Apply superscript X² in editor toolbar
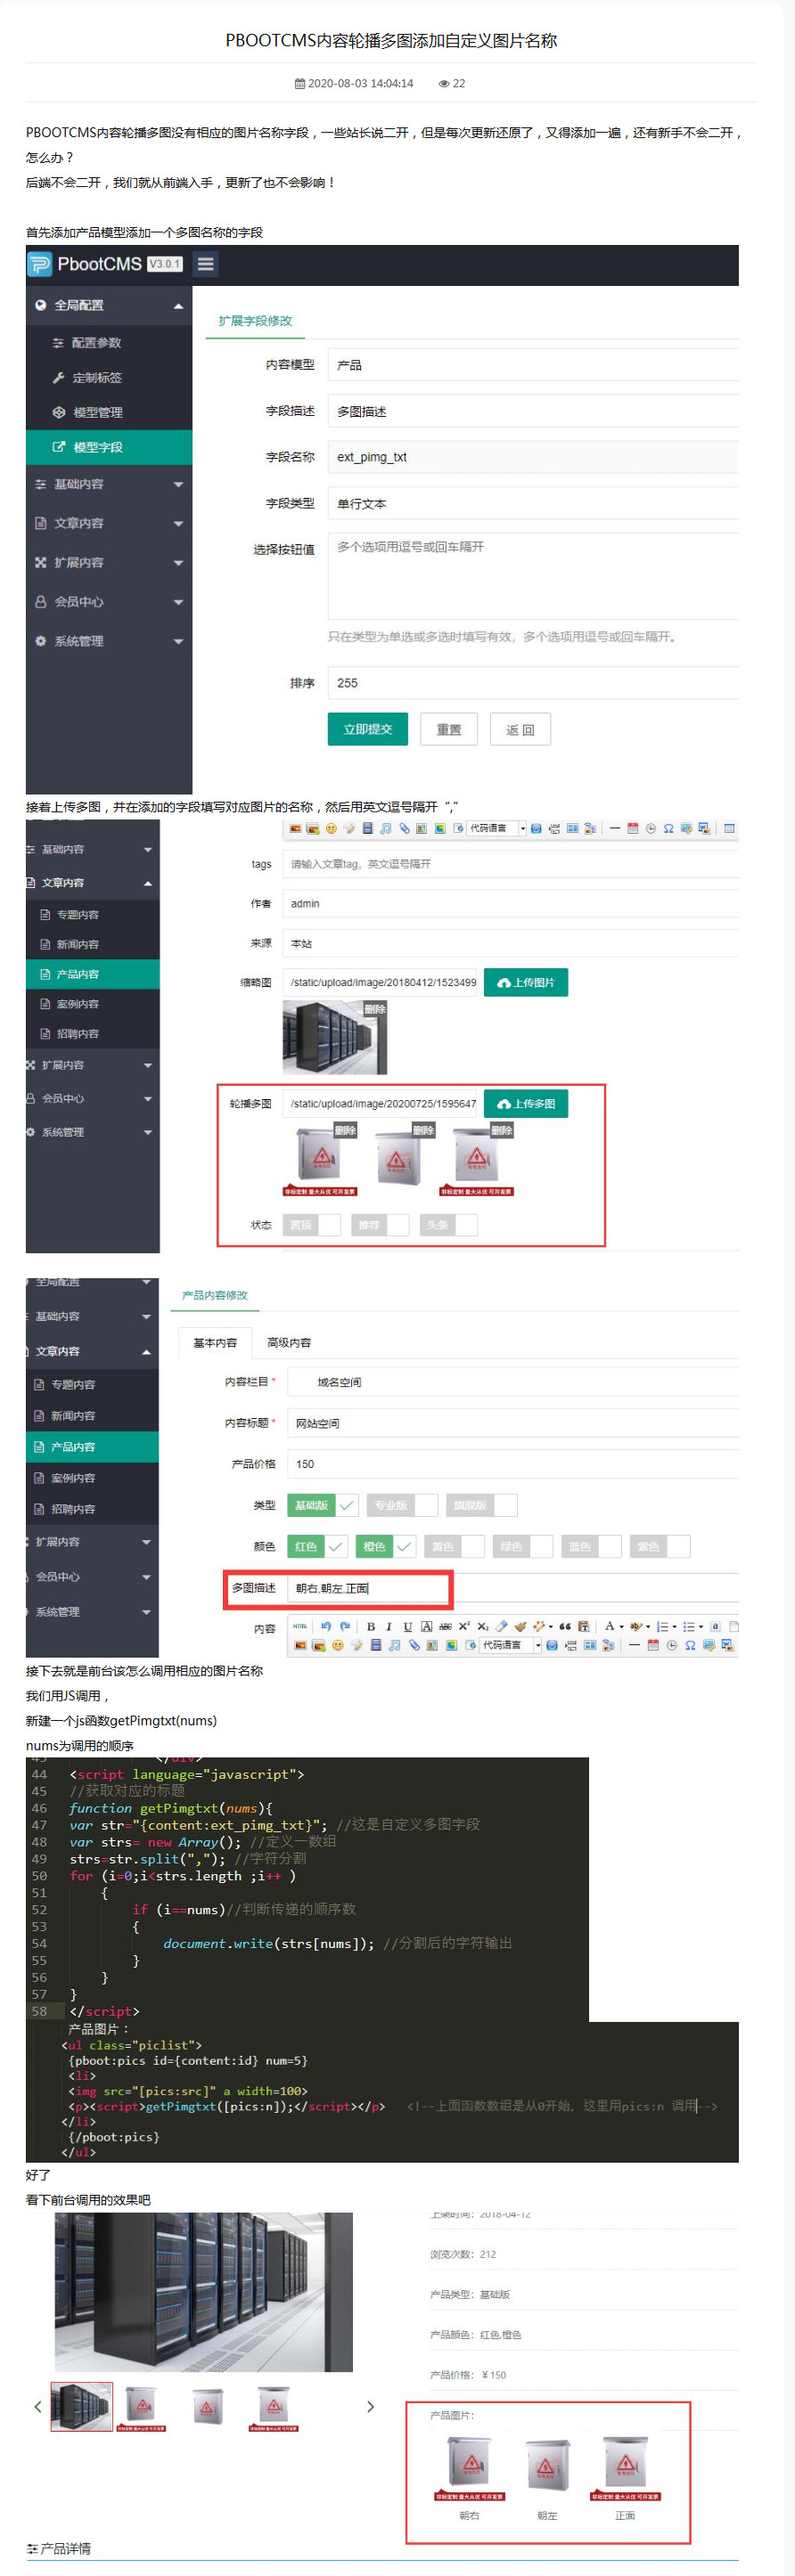The image size is (795, 2576). 464,1626
